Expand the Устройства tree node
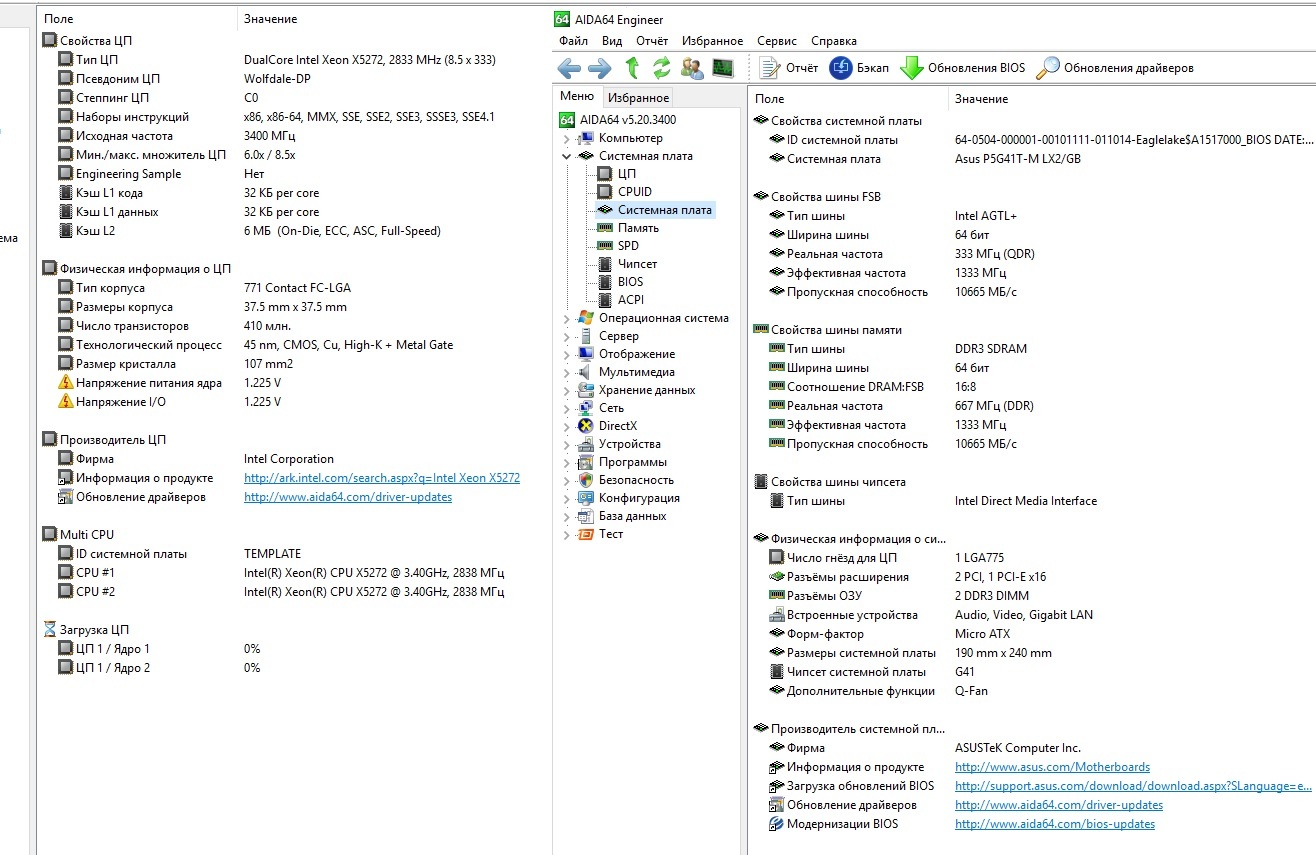The width and height of the screenshot is (1316, 855). pyautogui.click(x=567, y=444)
